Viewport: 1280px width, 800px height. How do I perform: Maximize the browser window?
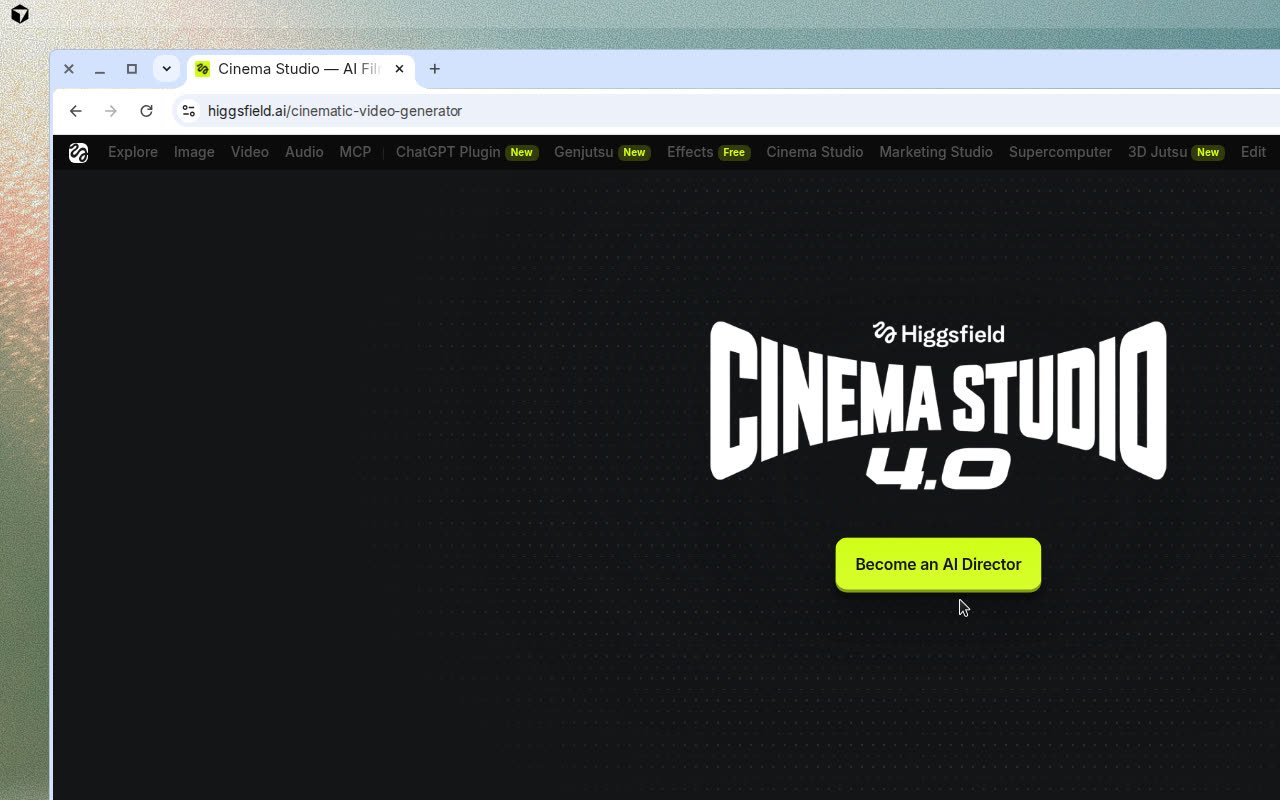[x=131, y=69]
